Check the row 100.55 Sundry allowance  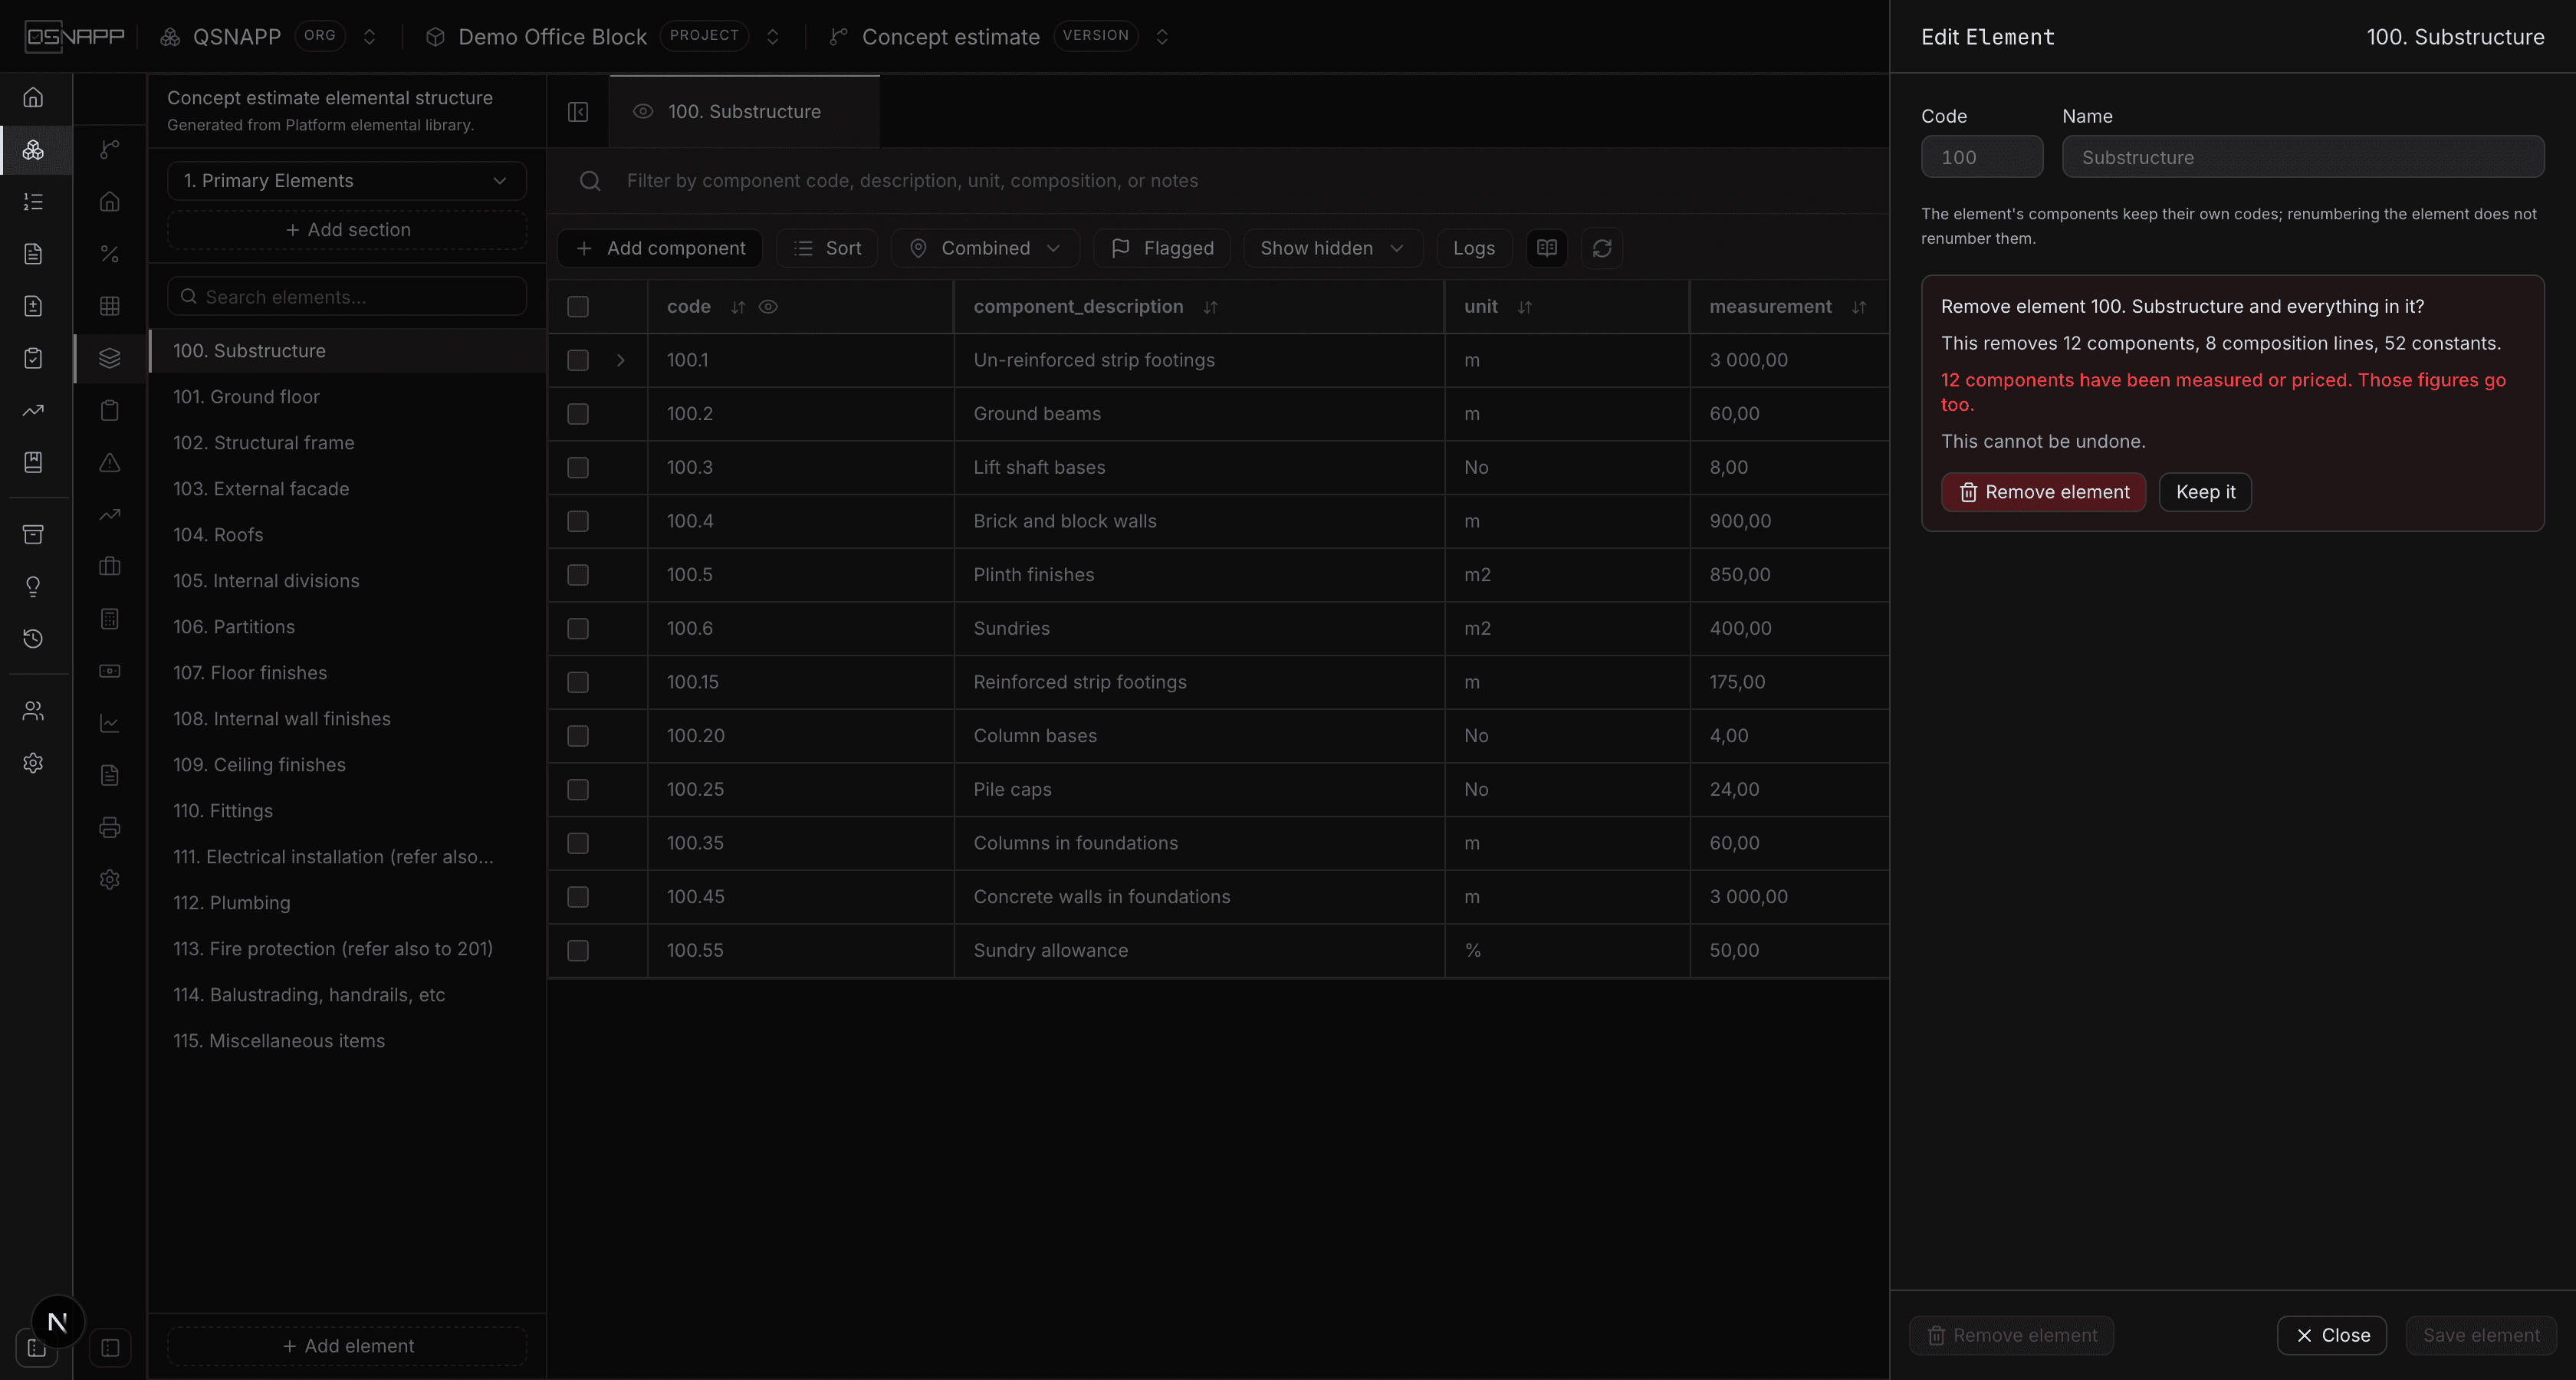pyautogui.click(x=578, y=951)
